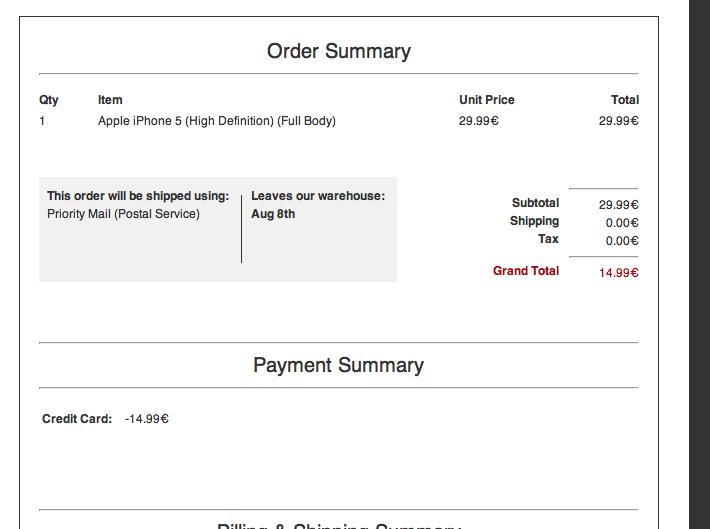The height and width of the screenshot is (529, 710).
Task: Click the Tax label
Action: pos(548,239)
